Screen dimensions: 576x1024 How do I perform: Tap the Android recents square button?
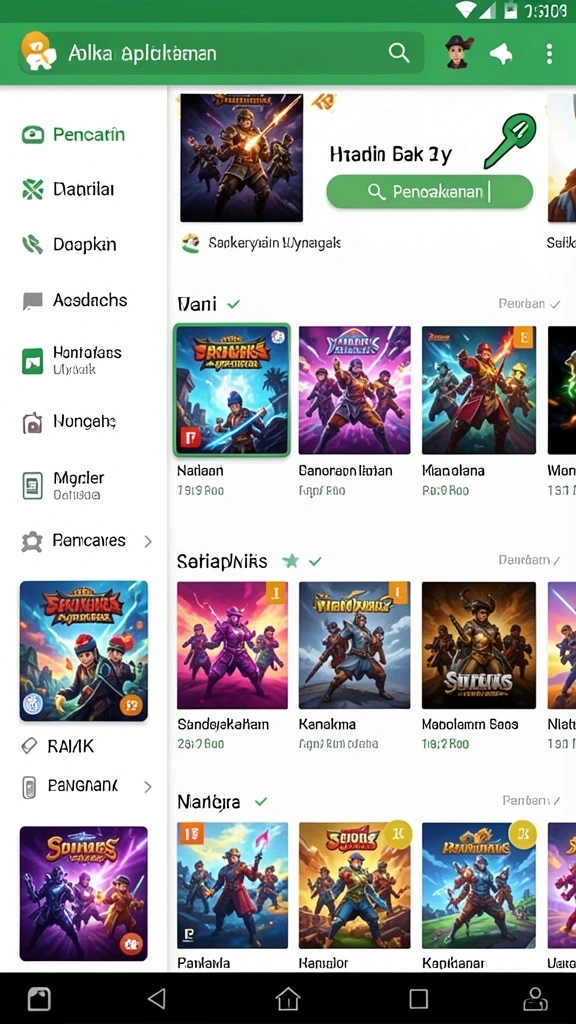click(419, 998)
